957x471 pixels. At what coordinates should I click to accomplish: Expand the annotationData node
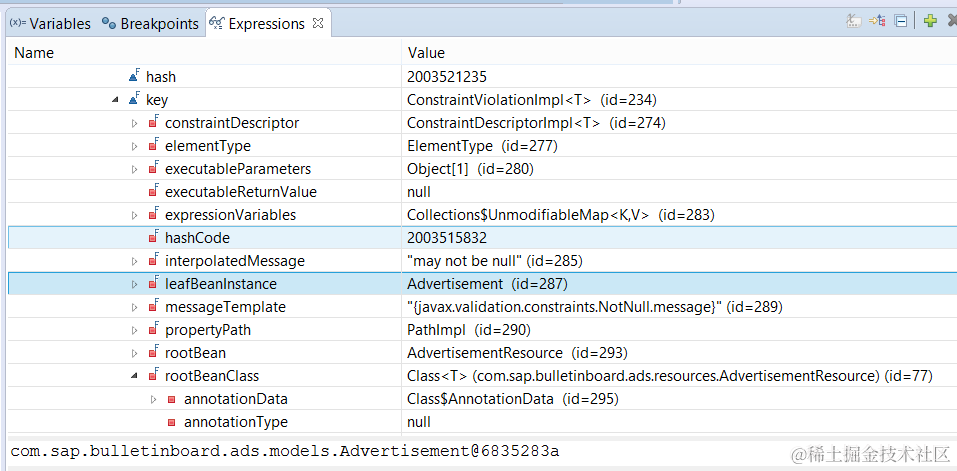point(154,399)
